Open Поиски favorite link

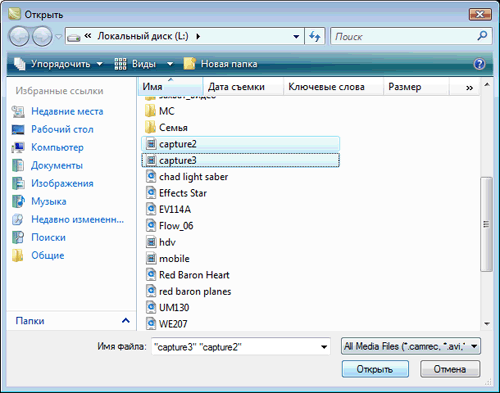(x=48, y=237)
